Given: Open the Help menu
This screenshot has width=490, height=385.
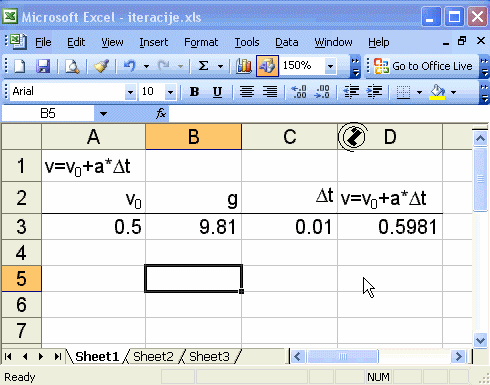Looking at the screenshot, I should click(x=379, y=42).
